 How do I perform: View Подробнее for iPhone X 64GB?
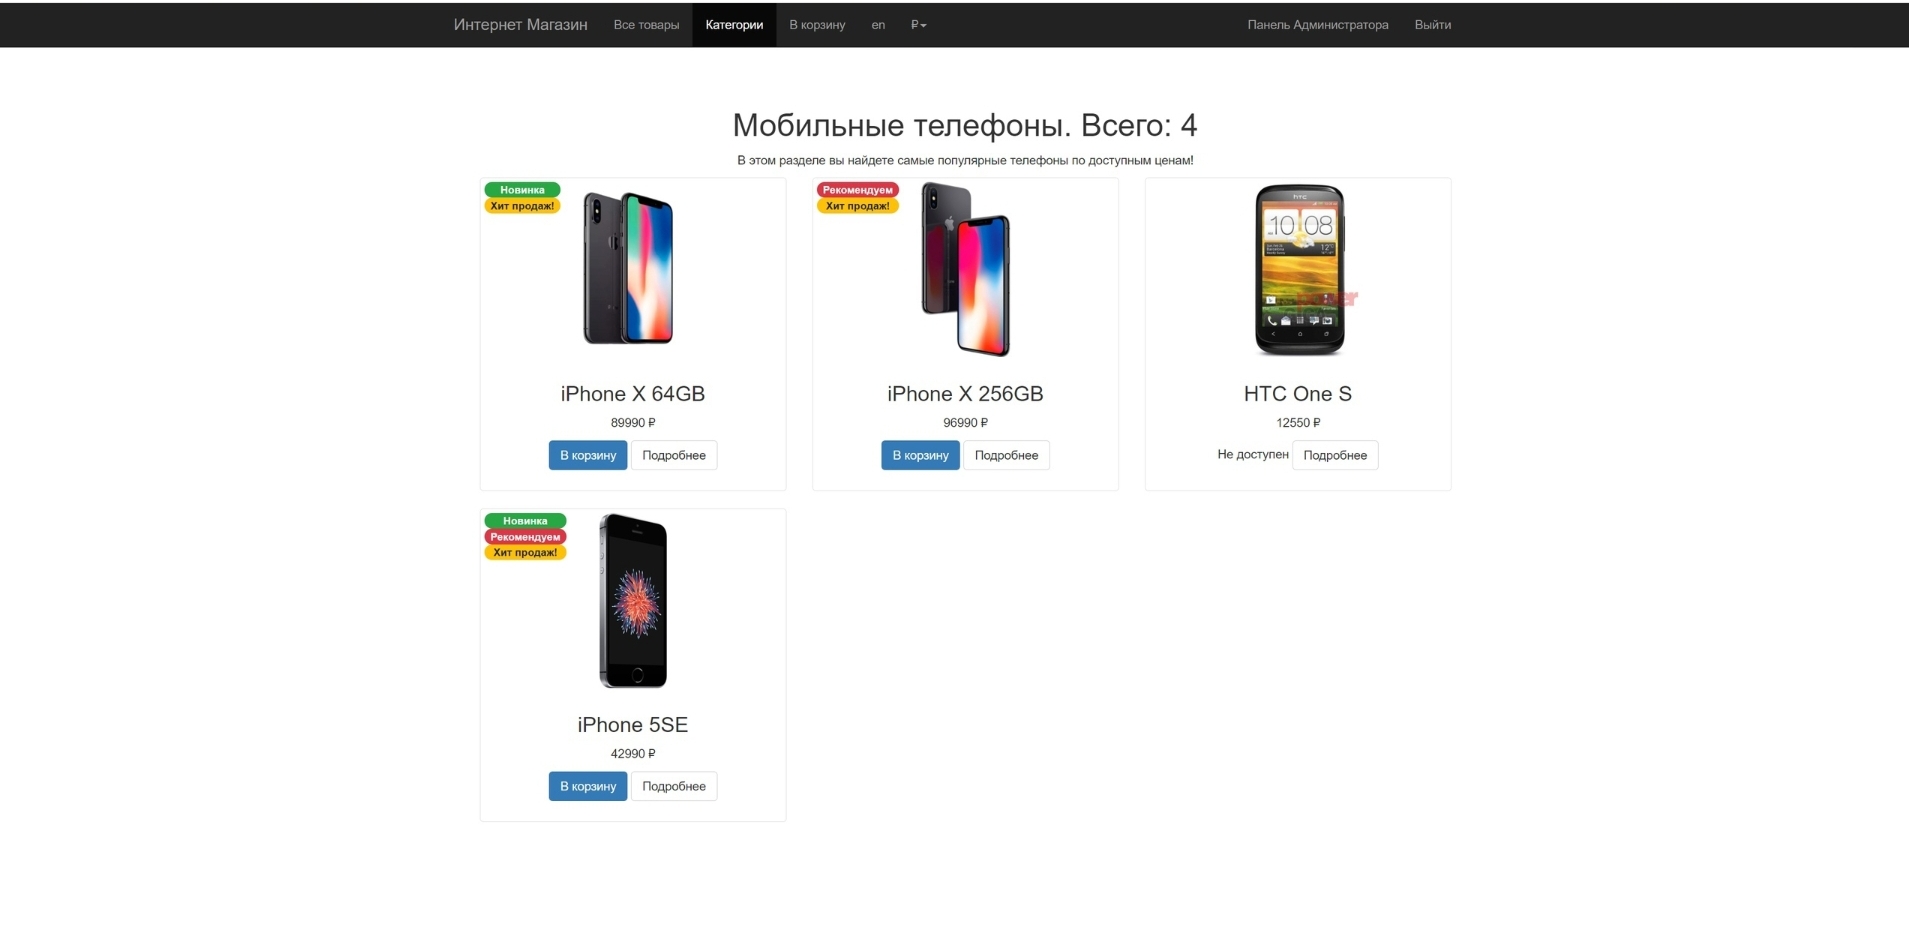674,455
